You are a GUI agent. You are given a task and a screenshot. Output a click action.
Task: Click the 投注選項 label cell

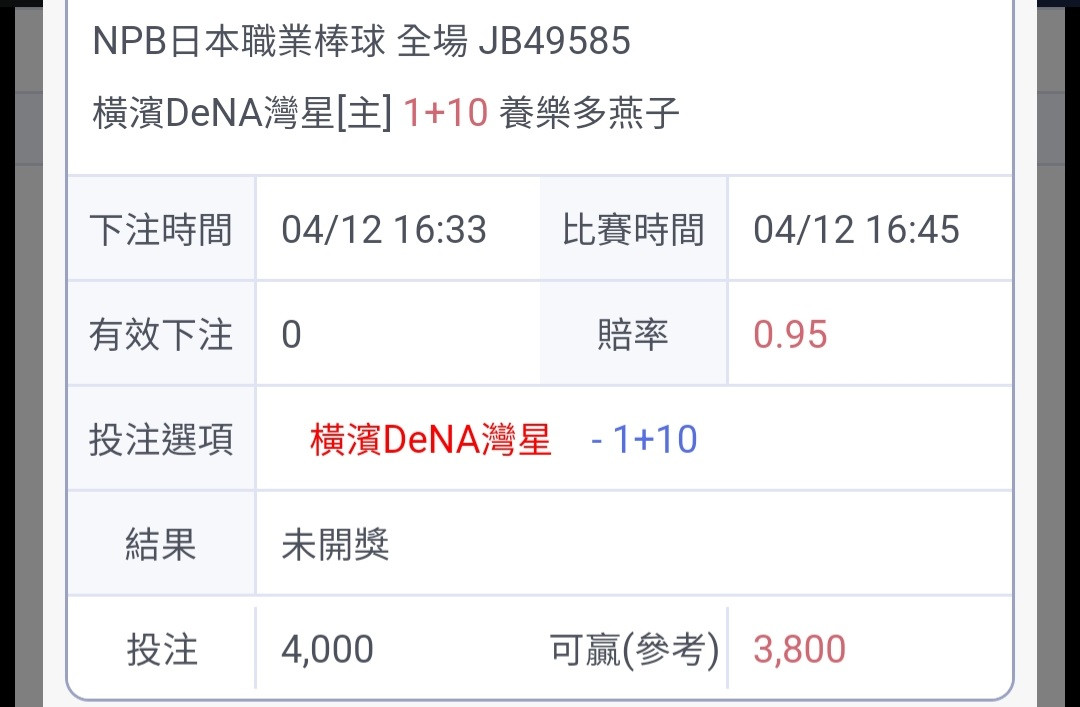pos(161,440)
